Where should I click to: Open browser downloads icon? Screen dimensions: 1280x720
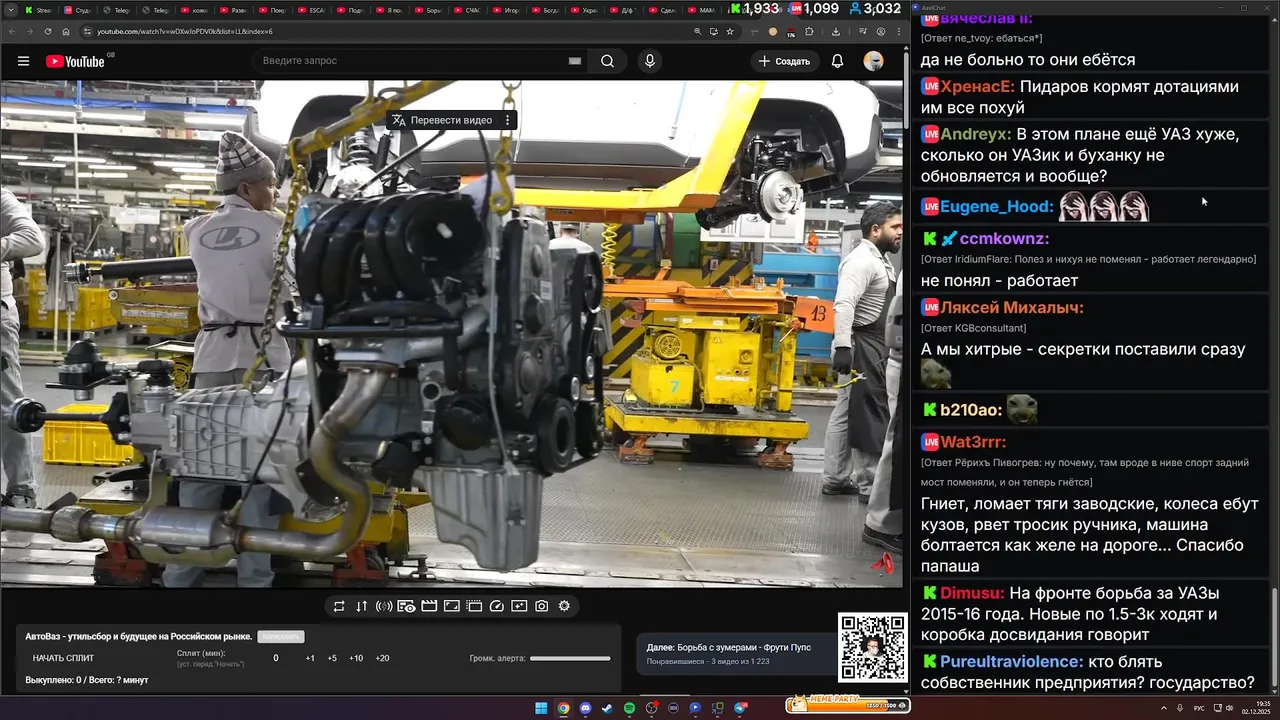coord(836,31)
